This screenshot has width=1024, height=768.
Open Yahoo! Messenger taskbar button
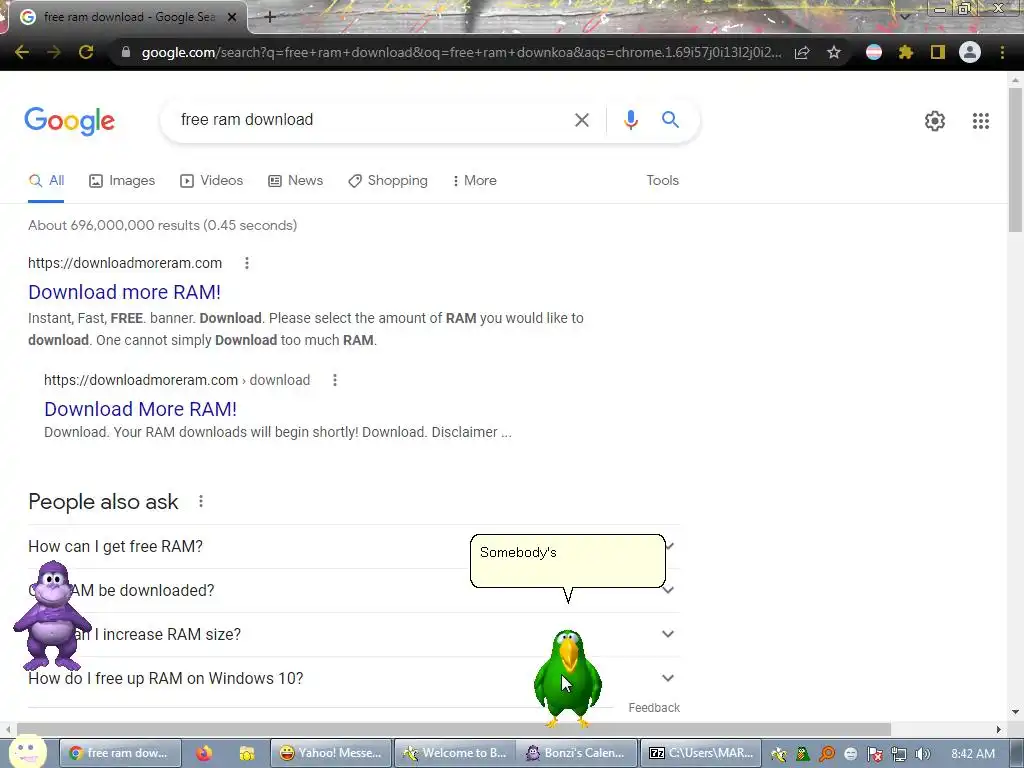pyautogui.click(x=330, y=753)
